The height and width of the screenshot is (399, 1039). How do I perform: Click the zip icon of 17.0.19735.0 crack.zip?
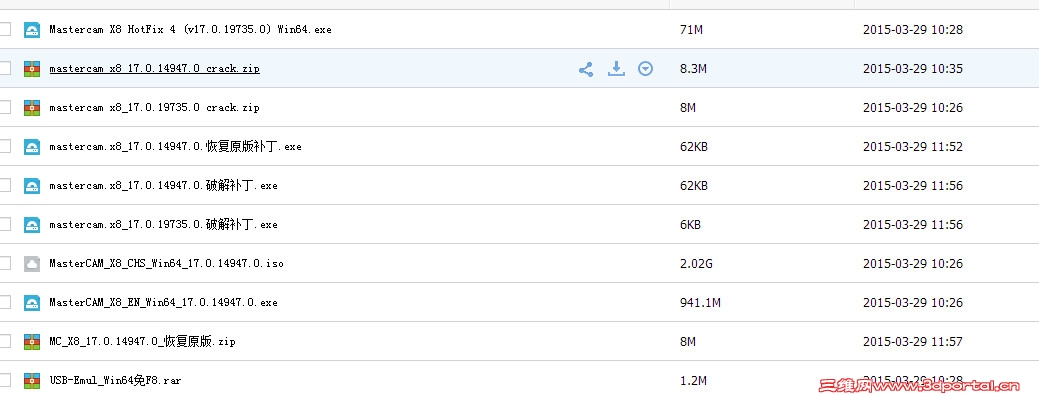32,107
